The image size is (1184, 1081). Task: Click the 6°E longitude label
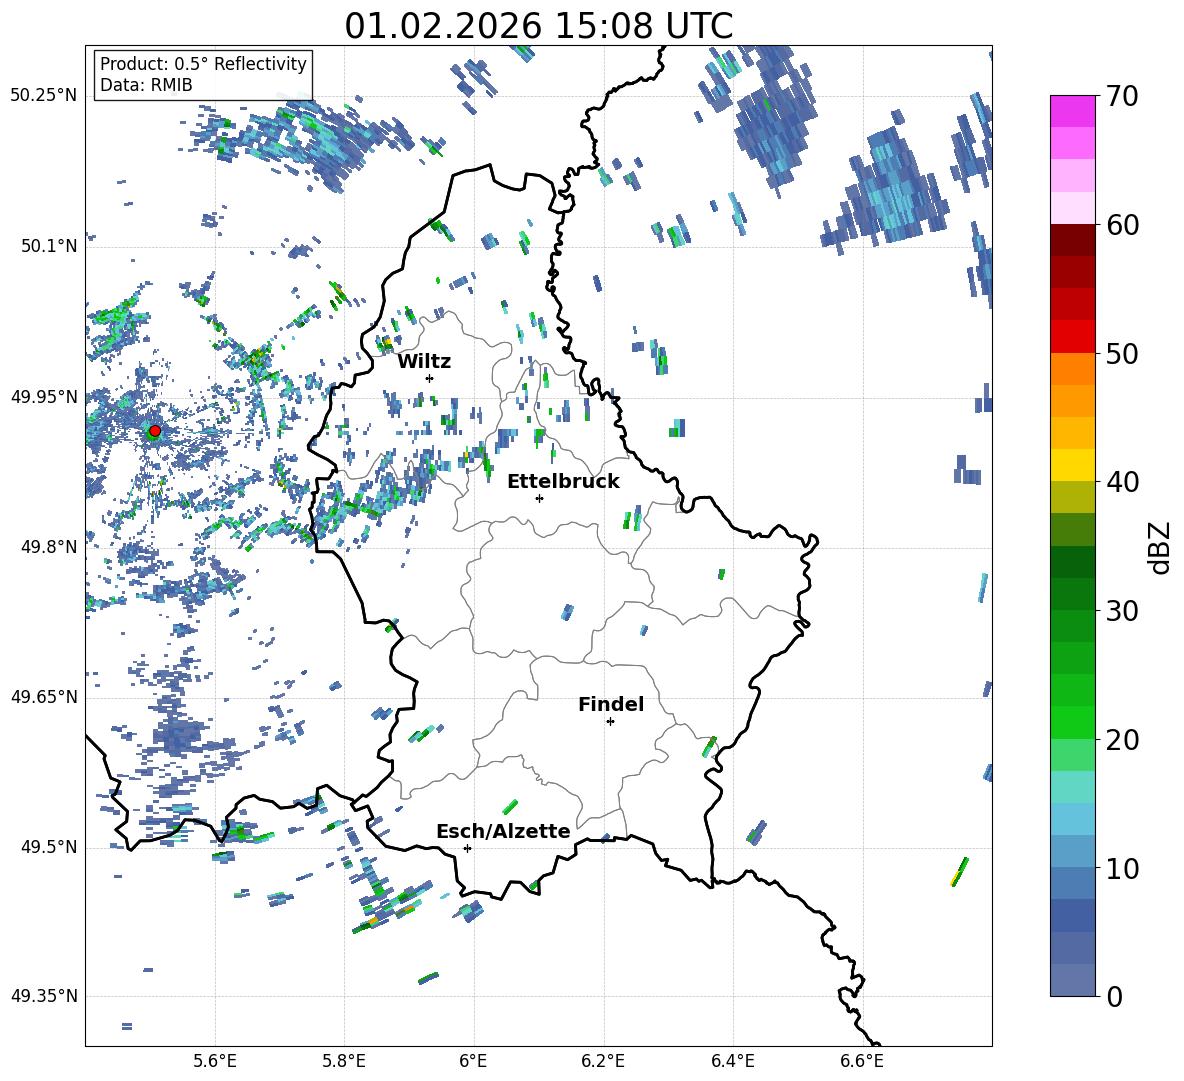point(473,1061)
